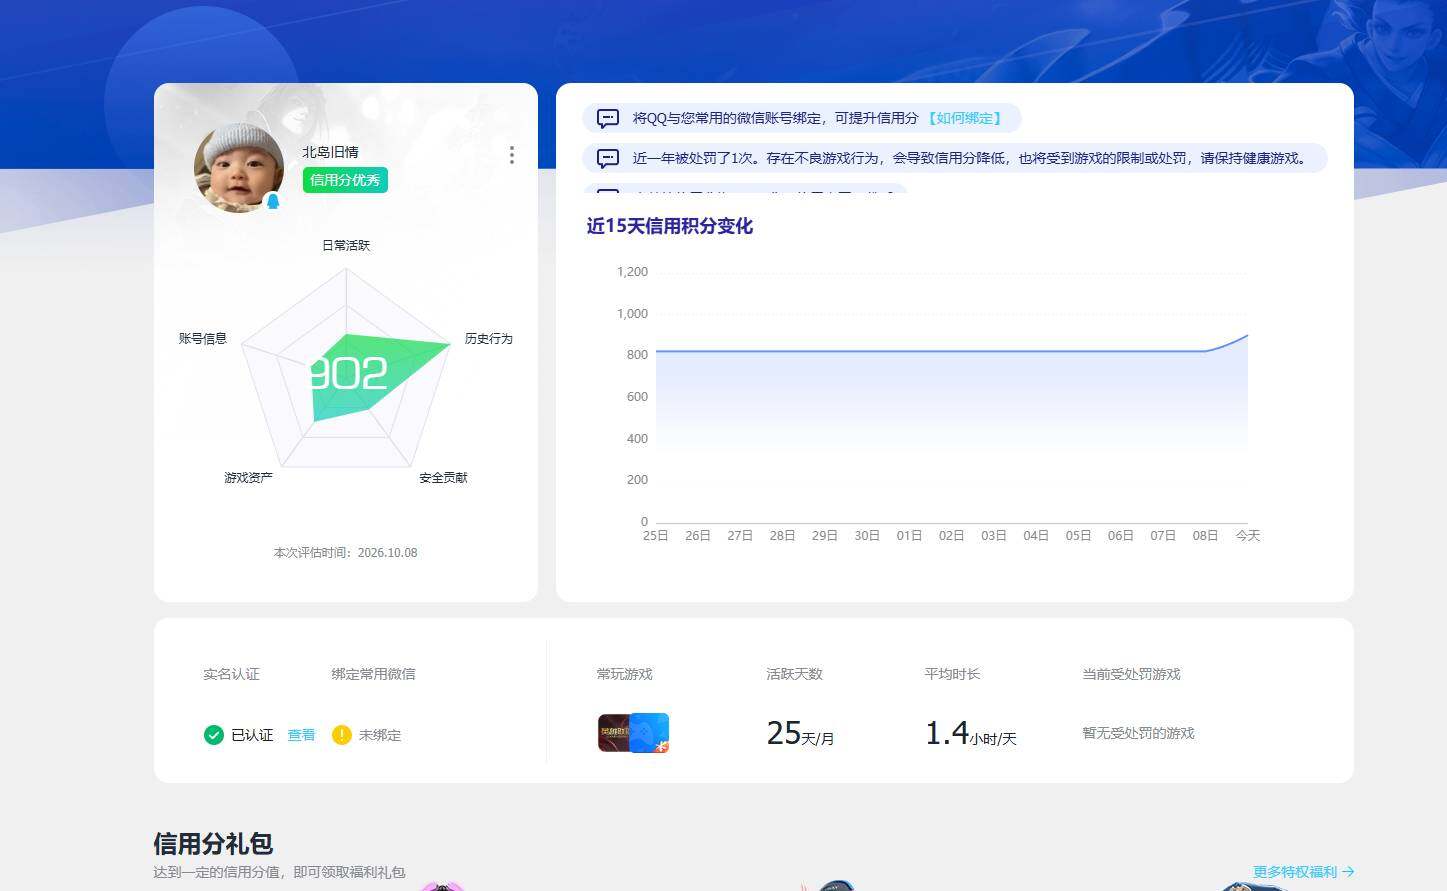The width and height of the screenshot is (1447, 891).
Task: Click the 实名认证 label
Action: coord(231,674)
